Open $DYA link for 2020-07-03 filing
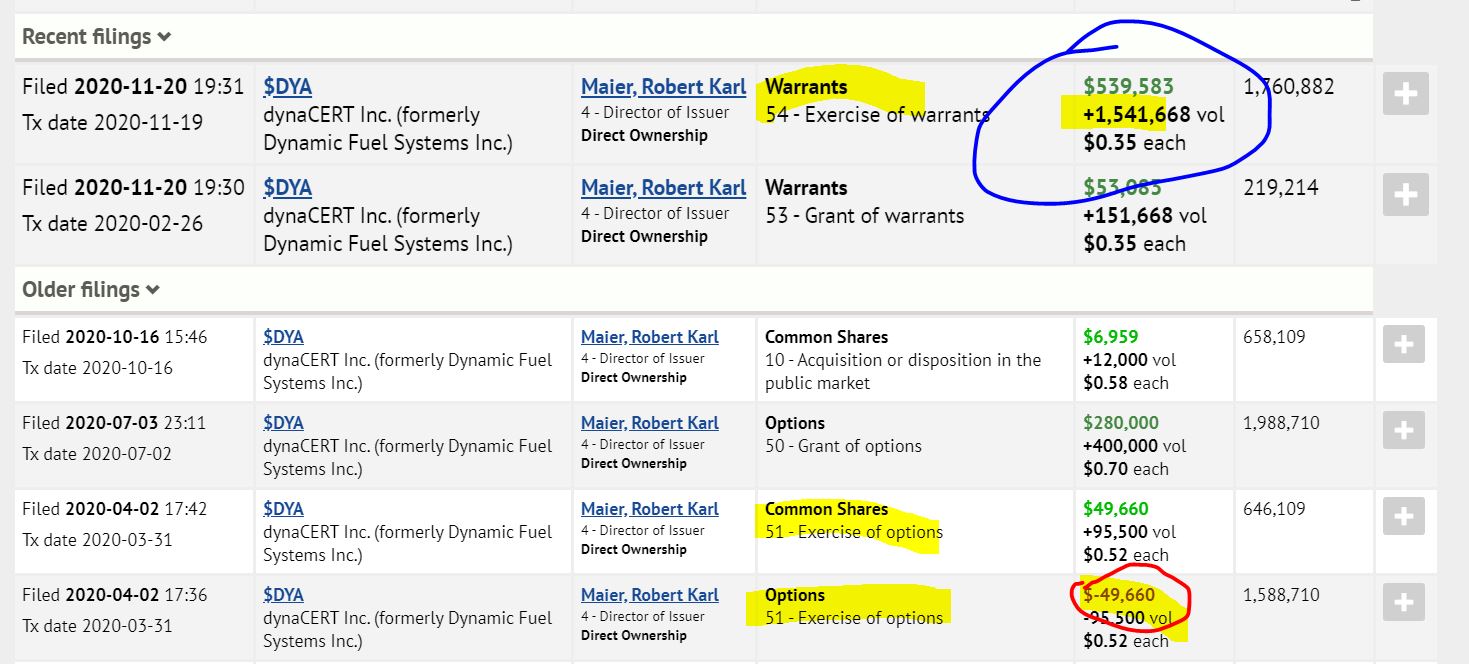1469x664 pixels. 284,423
